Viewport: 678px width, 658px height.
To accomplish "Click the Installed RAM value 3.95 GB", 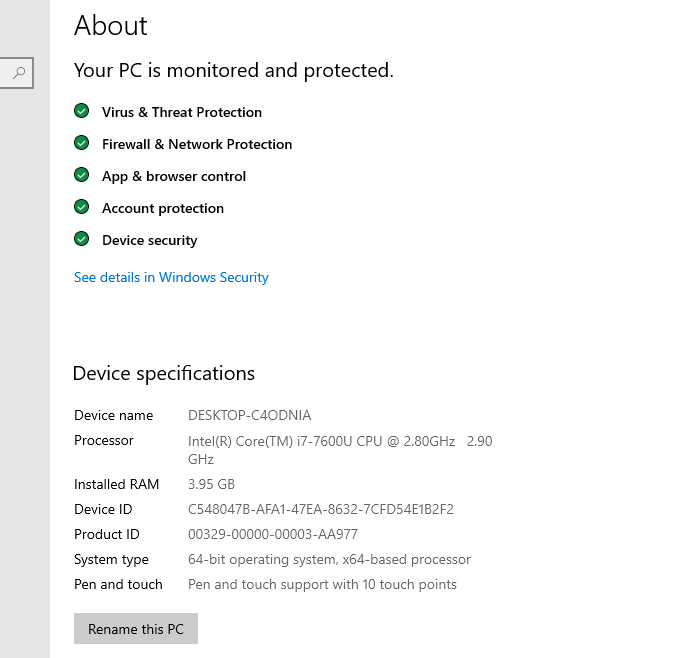I will click(x=211, y=484).
